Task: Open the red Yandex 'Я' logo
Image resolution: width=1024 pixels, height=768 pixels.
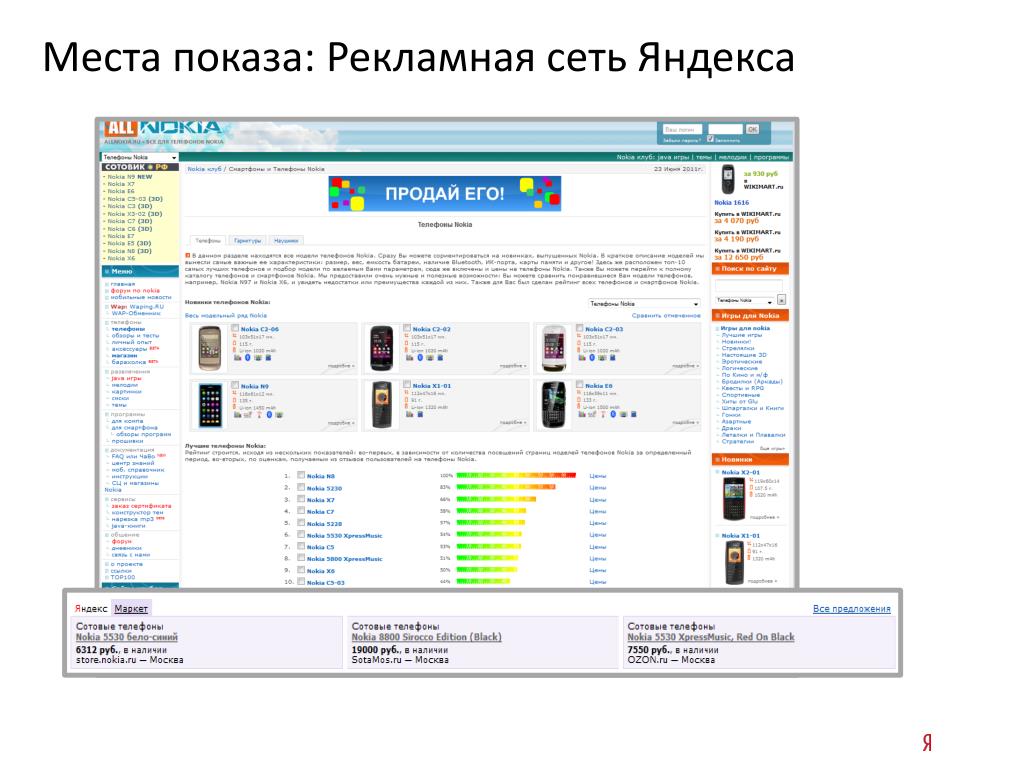Action: (x=927, y=742)
